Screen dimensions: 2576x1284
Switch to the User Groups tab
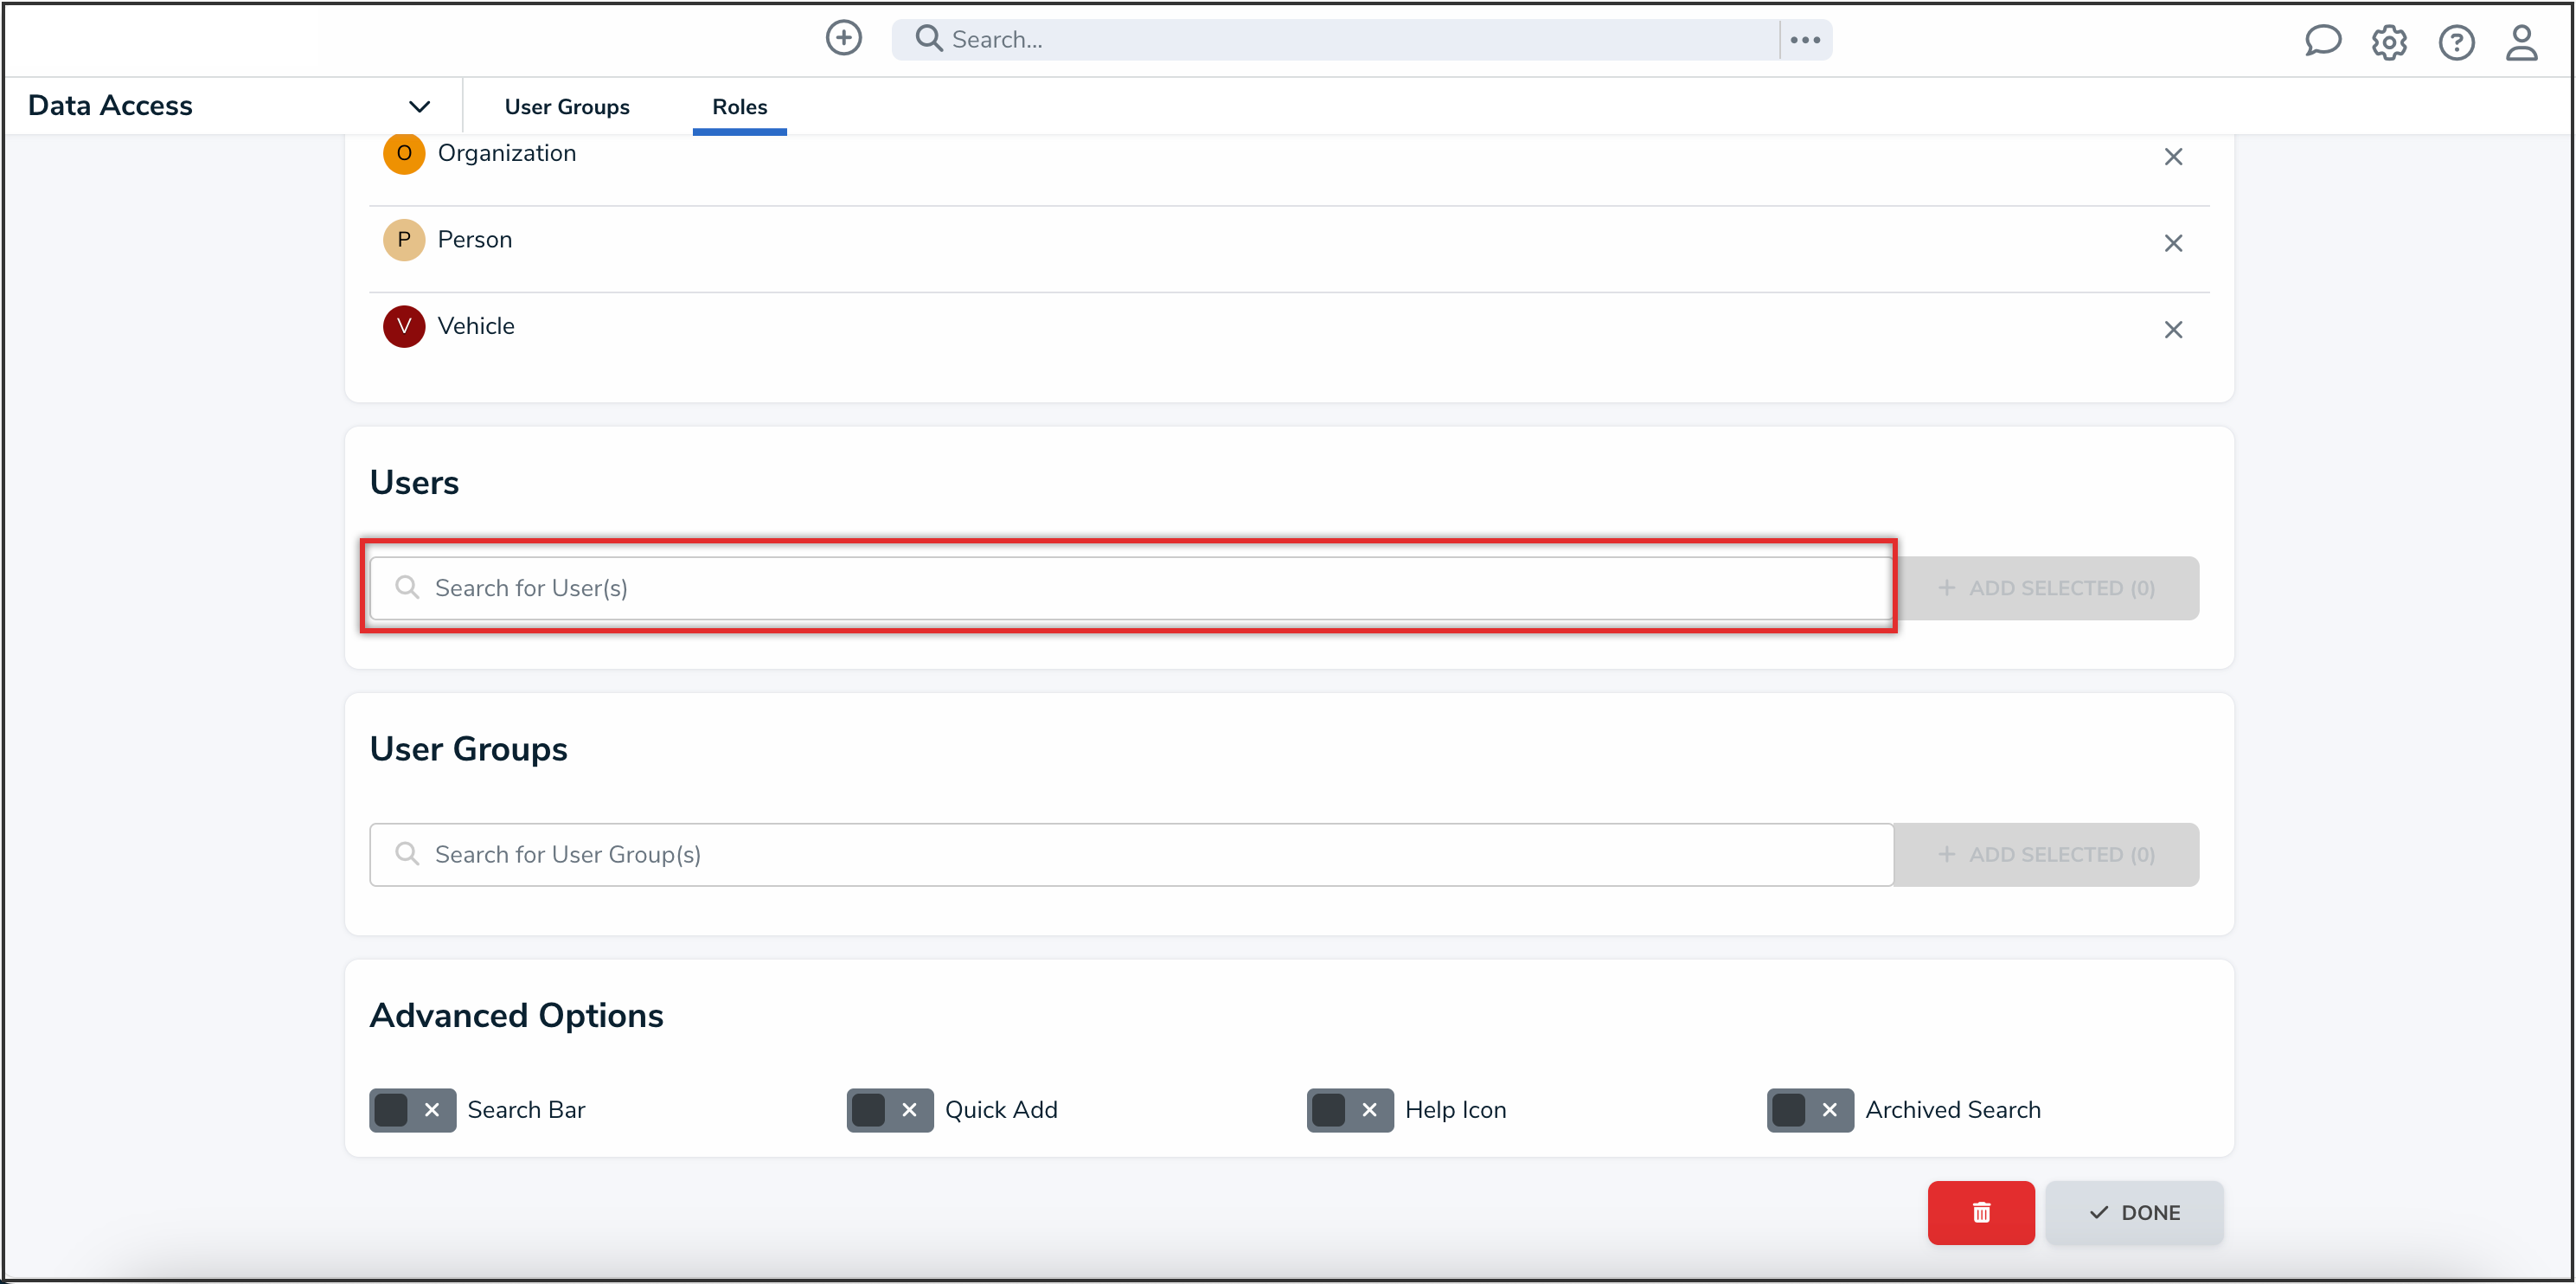[566, 106]
